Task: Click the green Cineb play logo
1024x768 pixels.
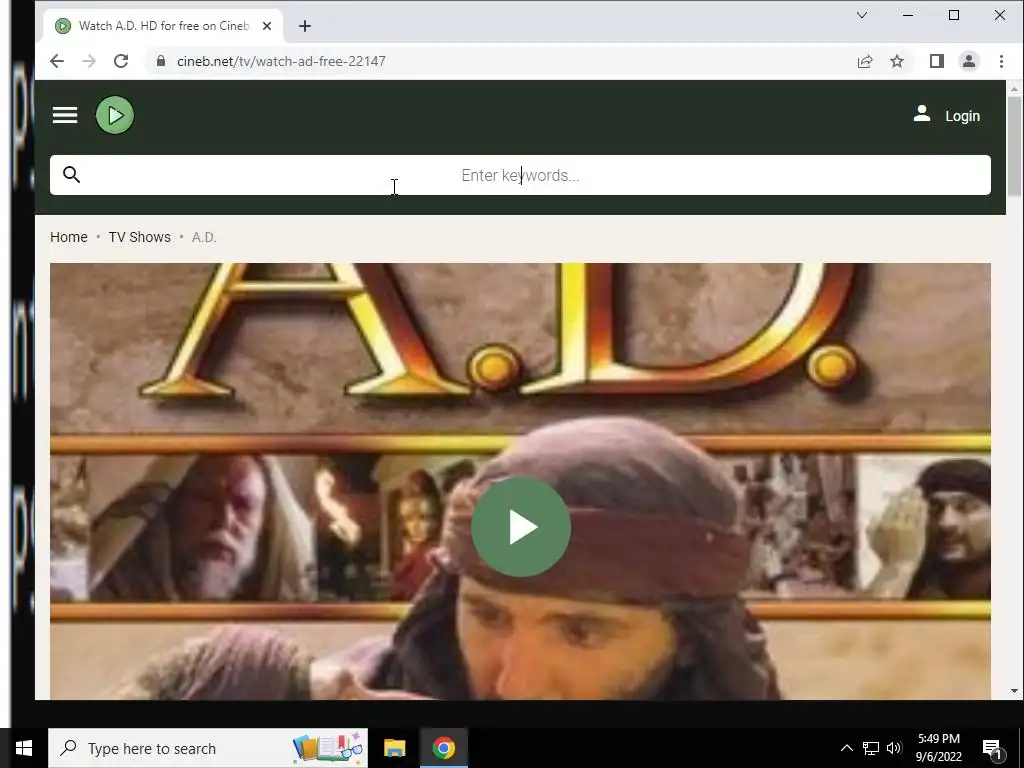Action: [x=115, y=116]
